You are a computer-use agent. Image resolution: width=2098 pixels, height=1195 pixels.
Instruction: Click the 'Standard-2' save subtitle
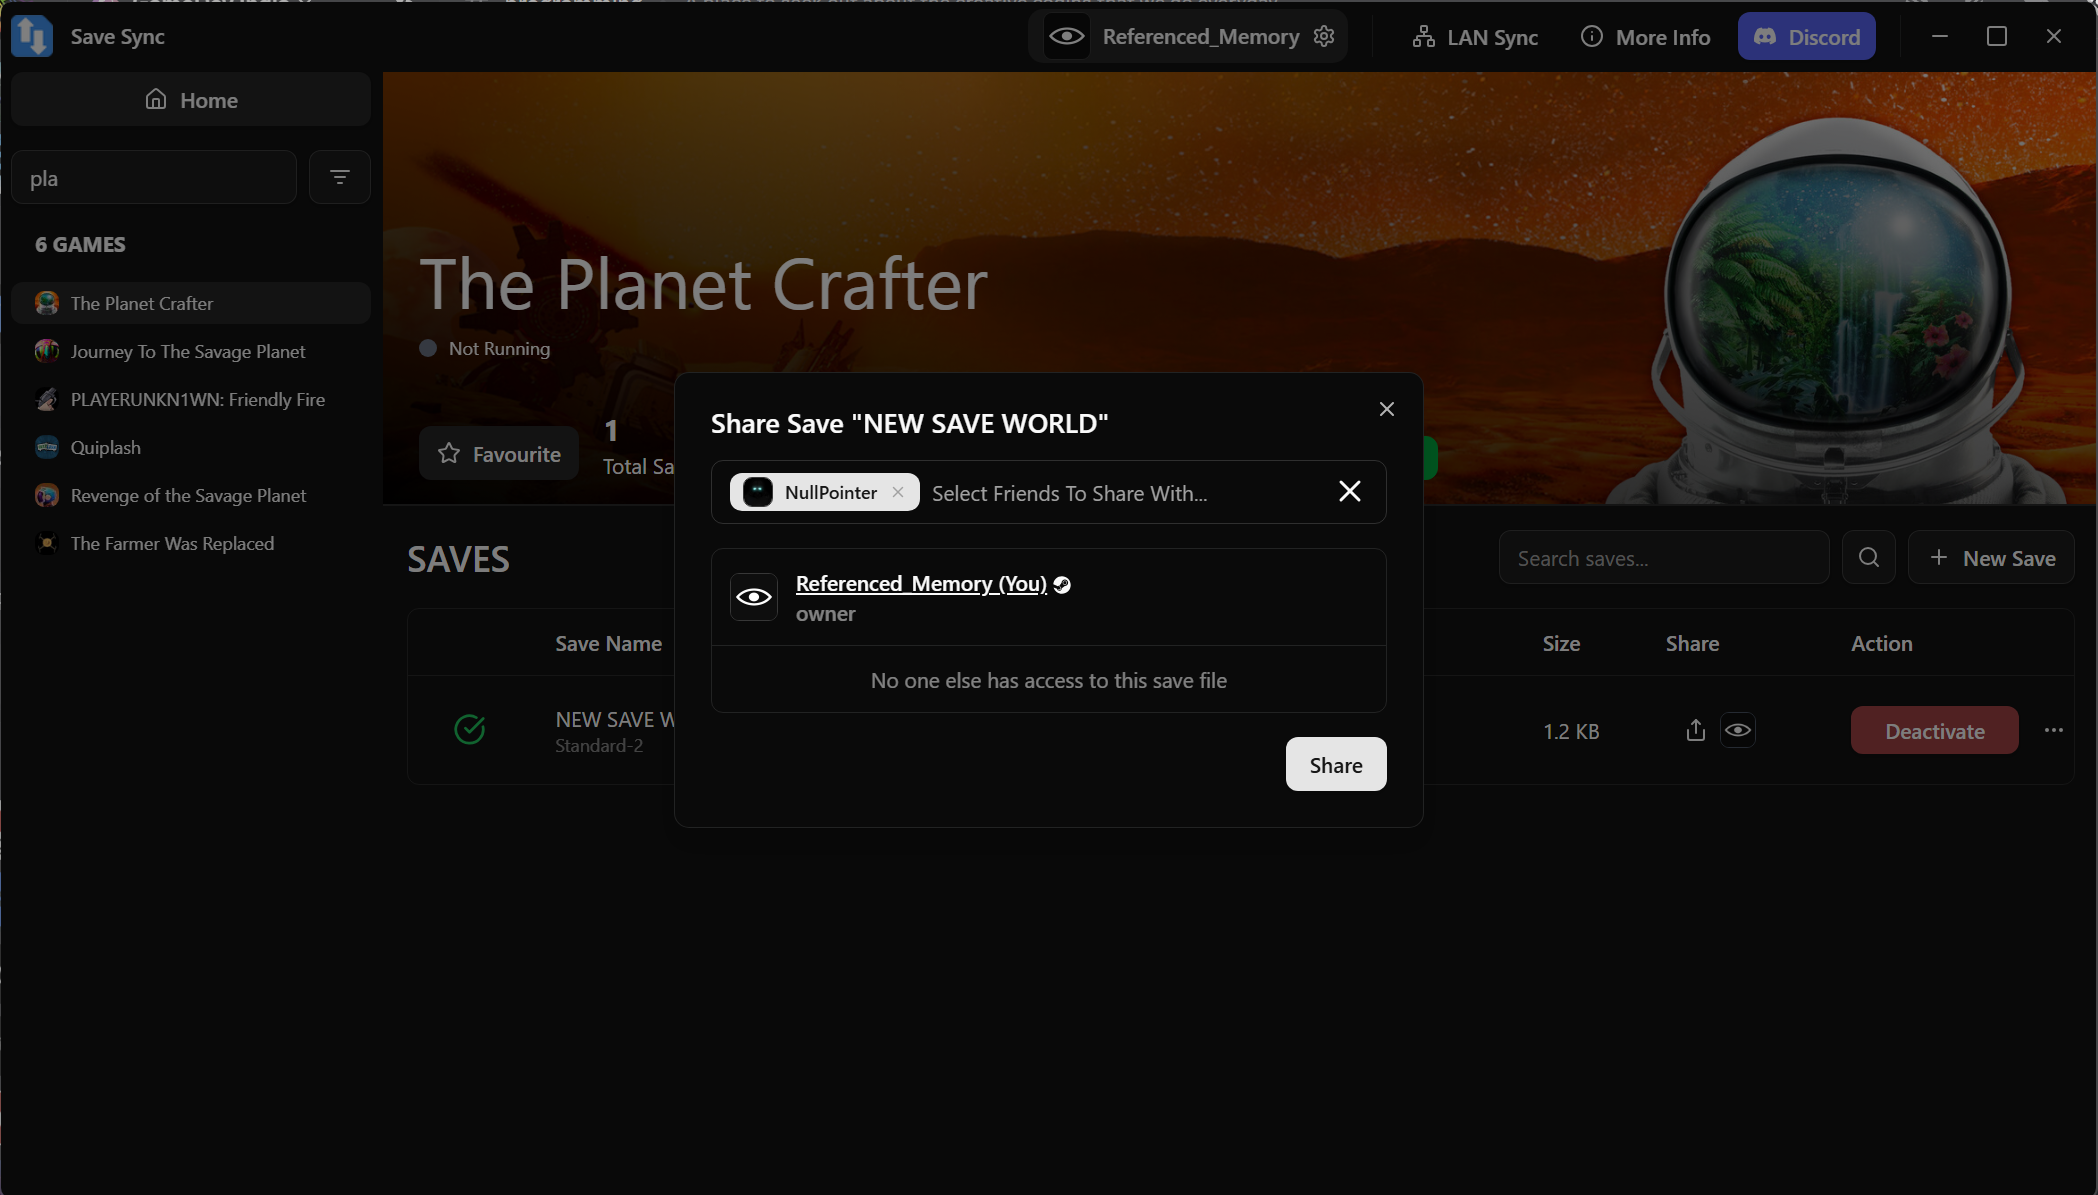599,746
